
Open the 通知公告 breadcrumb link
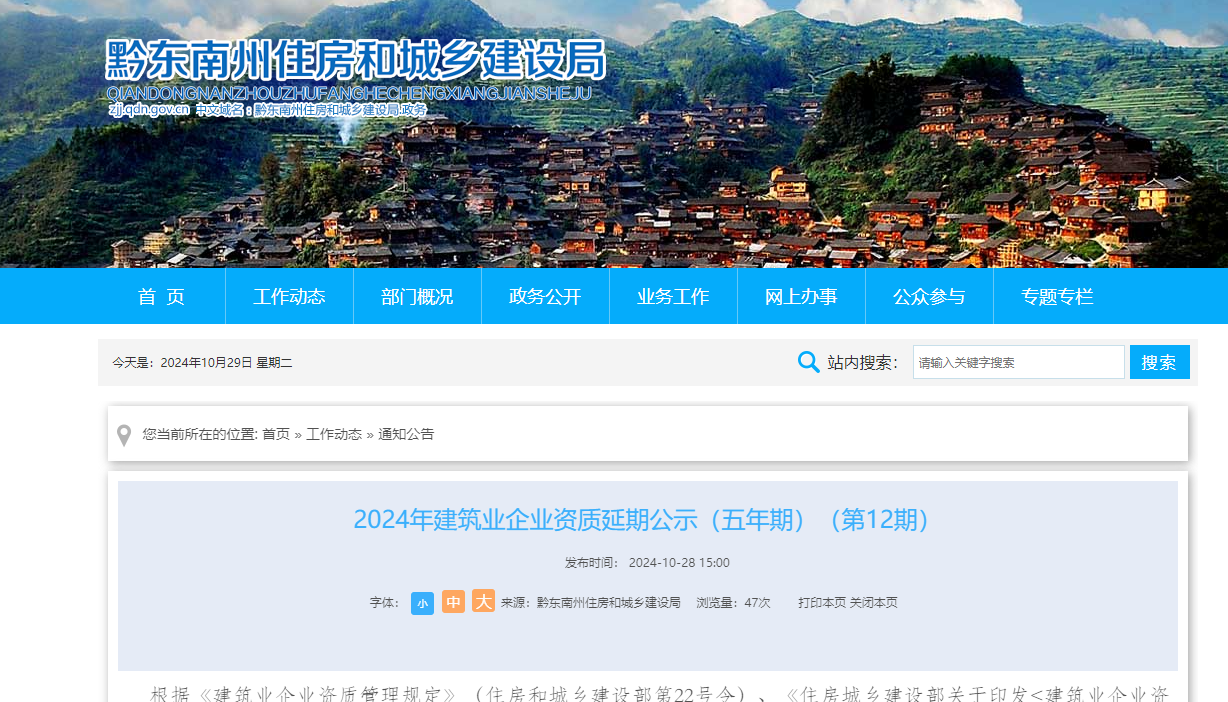pyautogui.click(x=404, y=434)
